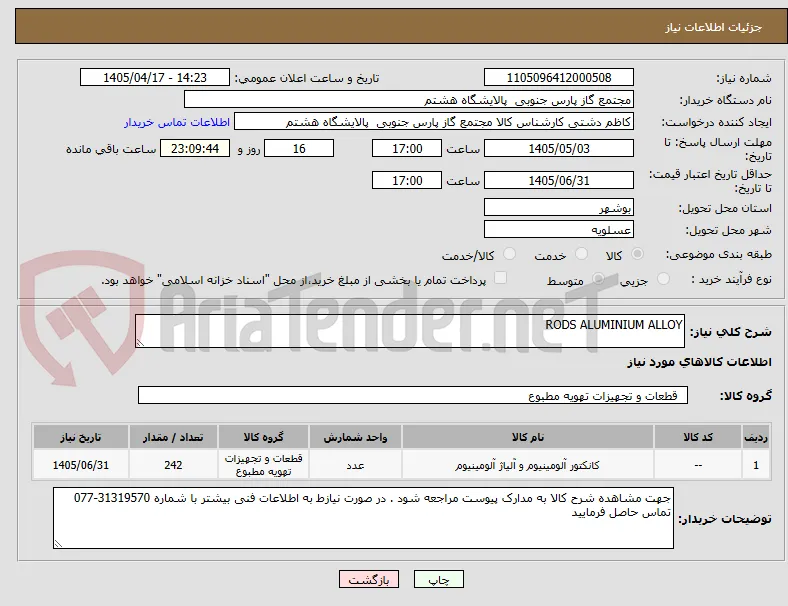Click the اطلاعات کالاهای مورد نیاز heading
Image resolution: width=788 pixels, height=606 pixels.
699,362
